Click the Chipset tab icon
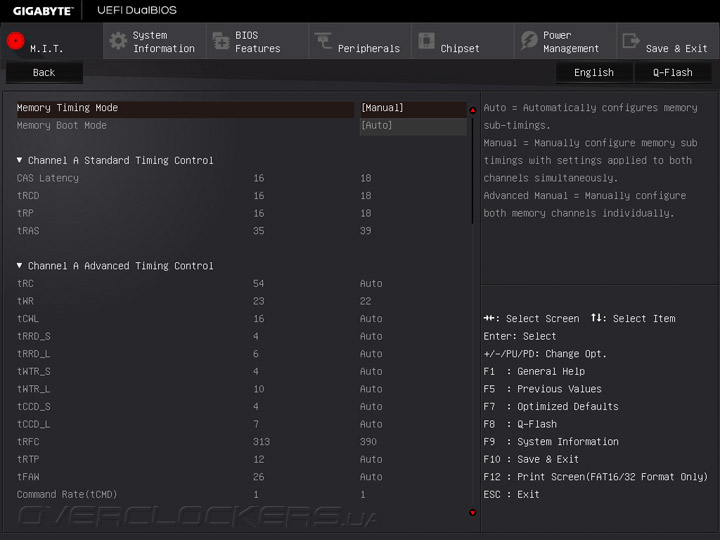The height and width of the screenshot is (540, 720). click(x=426, y=41)
